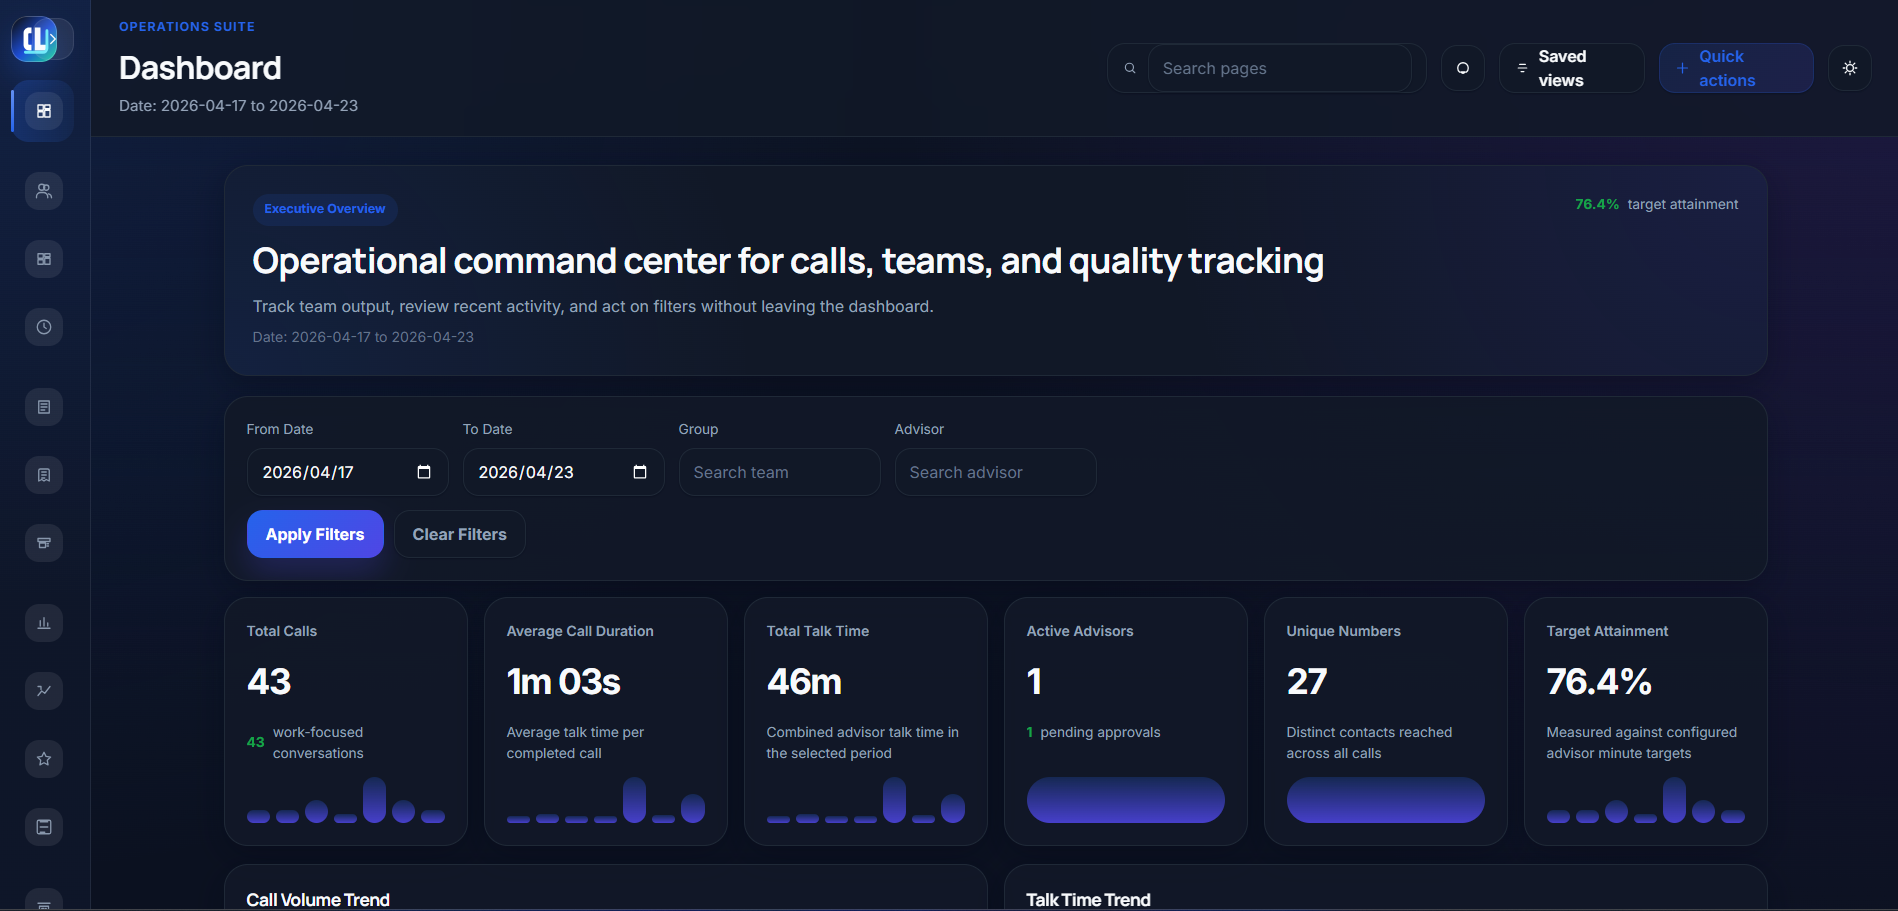Toggle light theme with the sun icon
Viewport: 1898px width, 911px height.
coord(1850,68)
